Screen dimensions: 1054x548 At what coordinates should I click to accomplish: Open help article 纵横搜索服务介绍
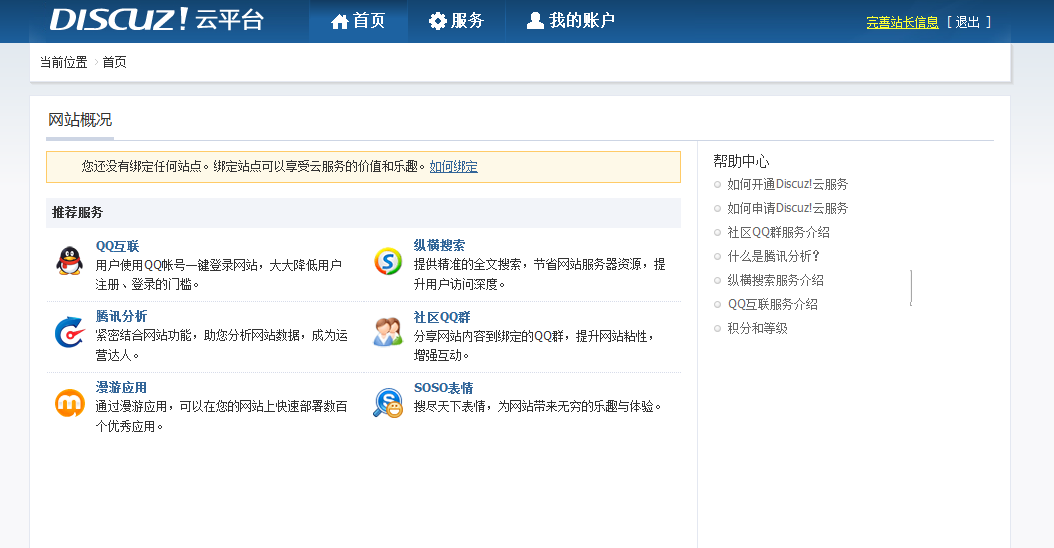click(775, 280)
